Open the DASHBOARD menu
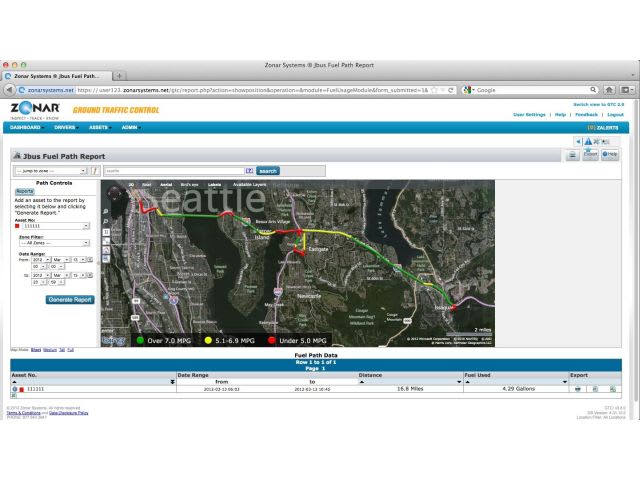Image resolution: width=640 pixels, height=480 pixels. tap(27, 127)
